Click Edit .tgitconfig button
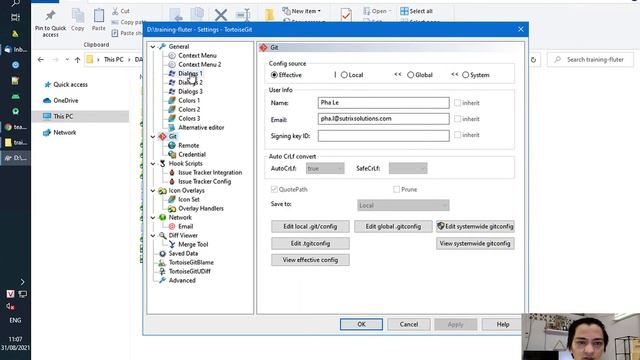Viewport: 640px width, 360px height. click(310, 244)
